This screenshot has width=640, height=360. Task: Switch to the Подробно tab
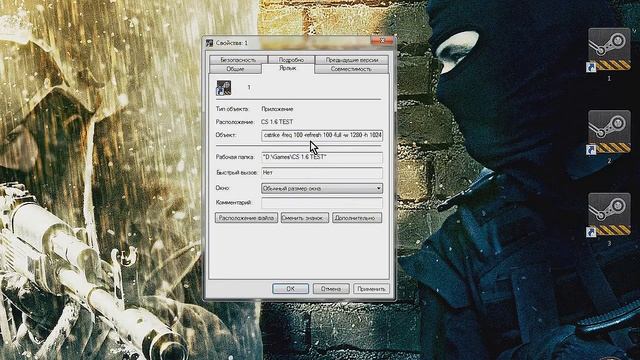(x=291, y=60)
